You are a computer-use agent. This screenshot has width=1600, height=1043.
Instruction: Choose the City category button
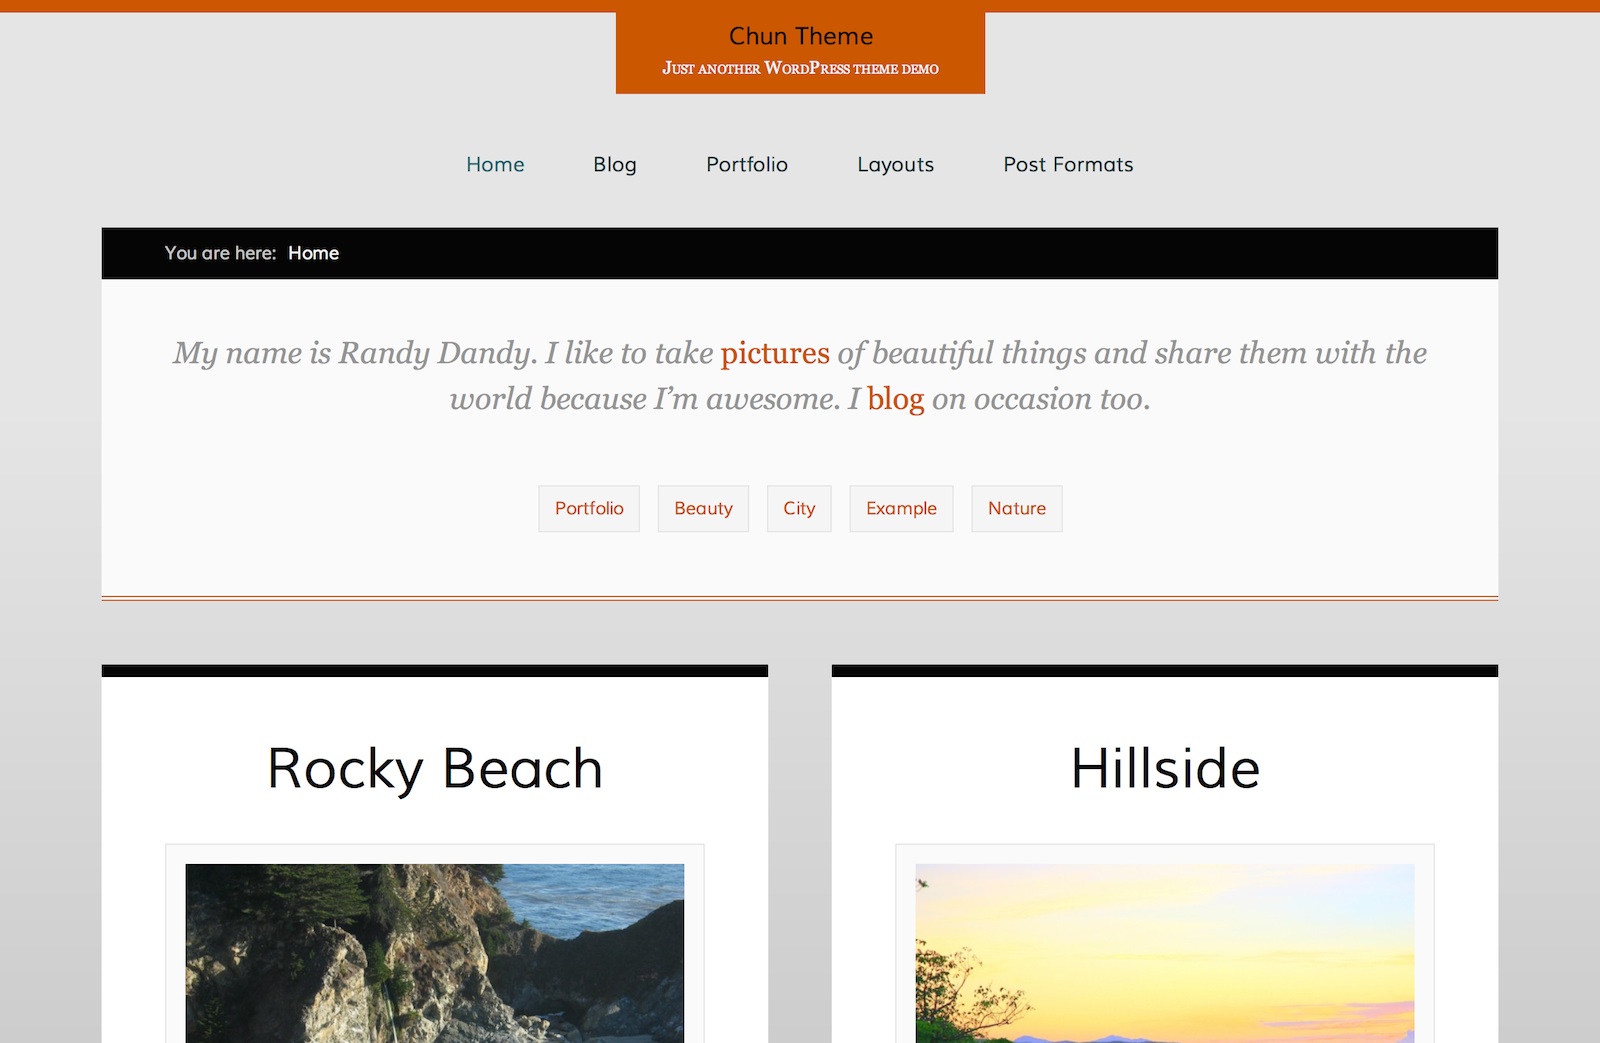click(x=799, y=508)
